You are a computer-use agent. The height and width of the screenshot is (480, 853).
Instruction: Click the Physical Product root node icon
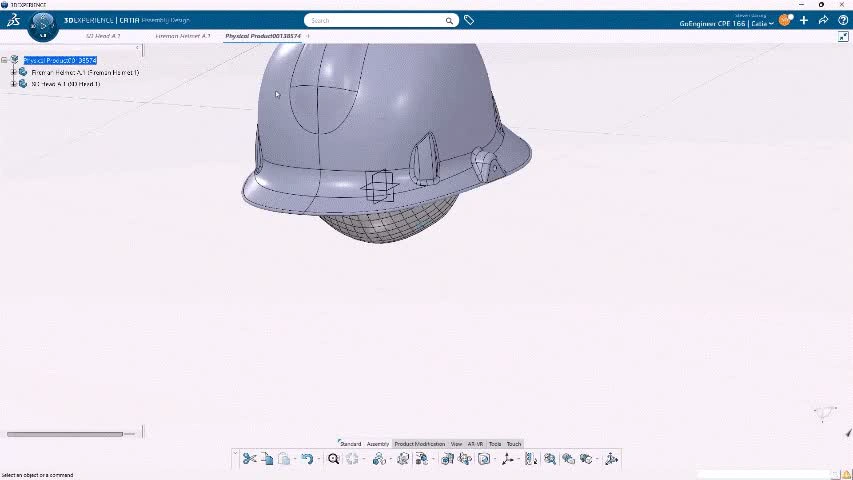tap(15, 60)
